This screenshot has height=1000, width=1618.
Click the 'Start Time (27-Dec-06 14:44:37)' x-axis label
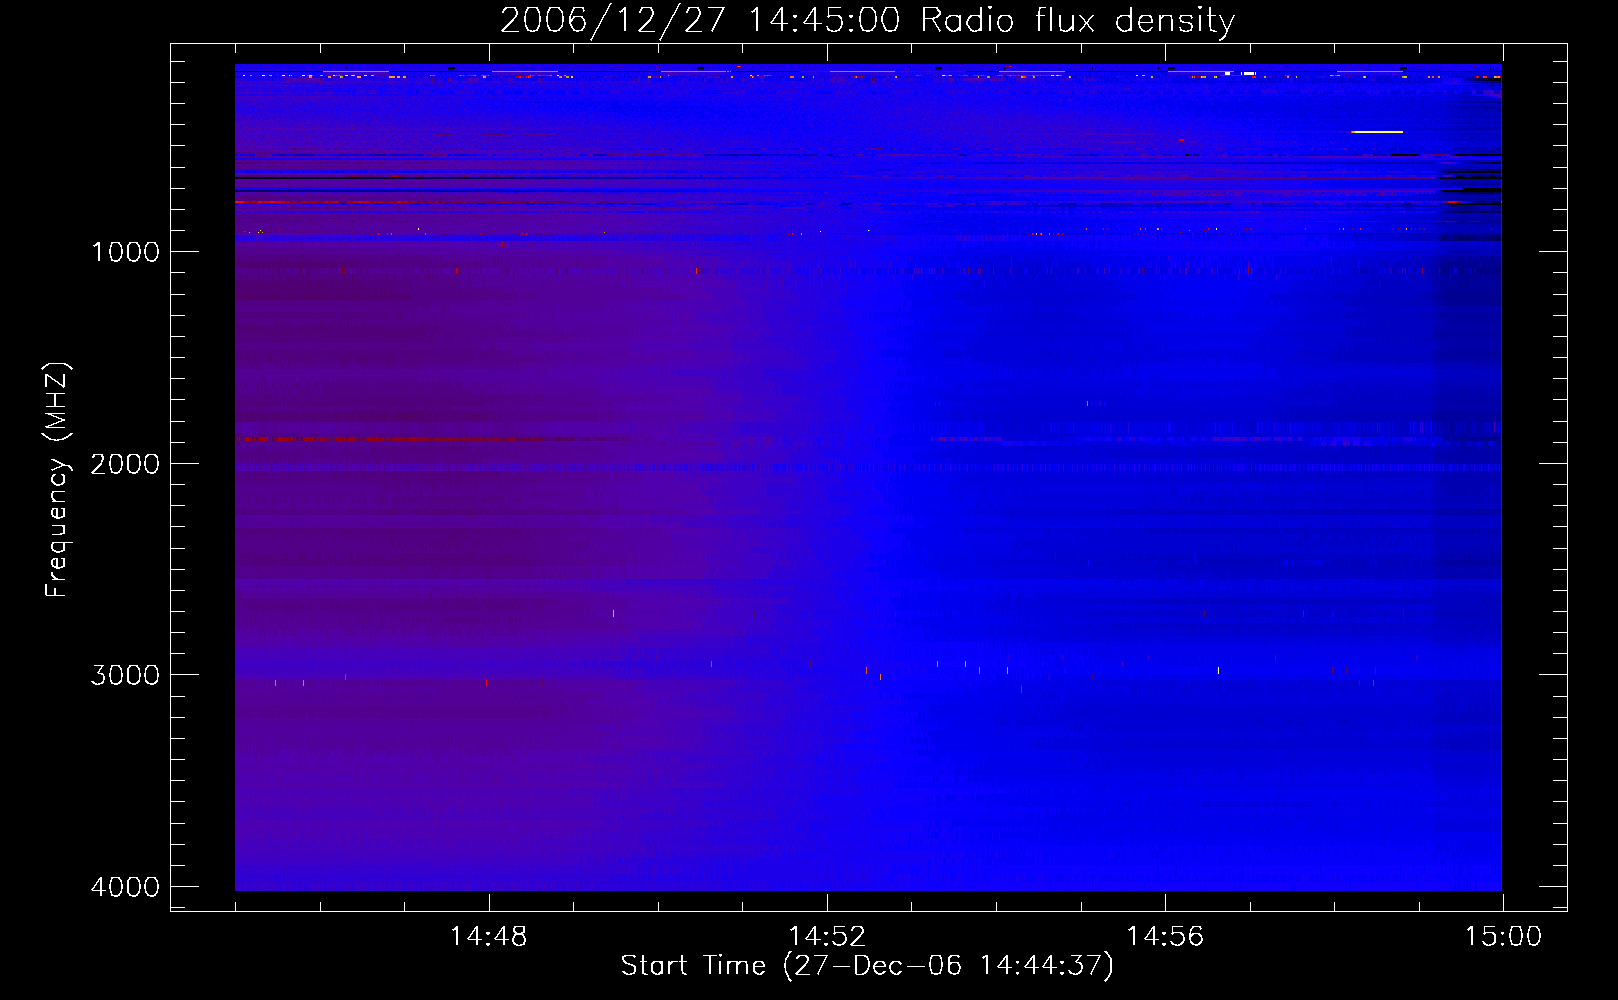coord(867,966)
